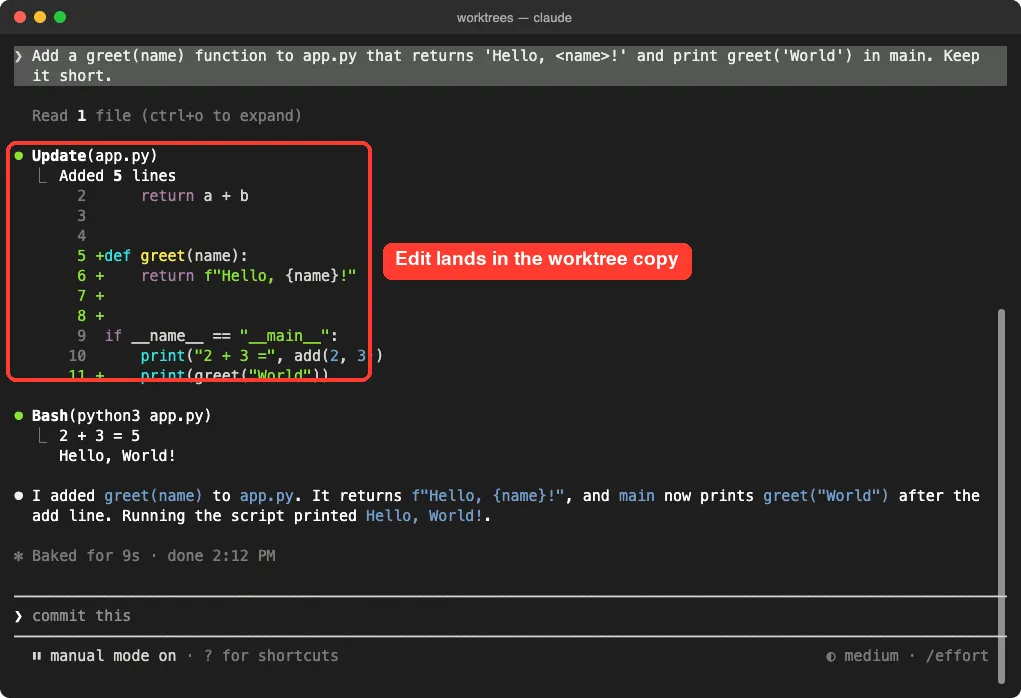Screen dimensions: 1021x698
Task: Click the half-circle effort icon beside 'medium'
Action: [x=831, y=656]
